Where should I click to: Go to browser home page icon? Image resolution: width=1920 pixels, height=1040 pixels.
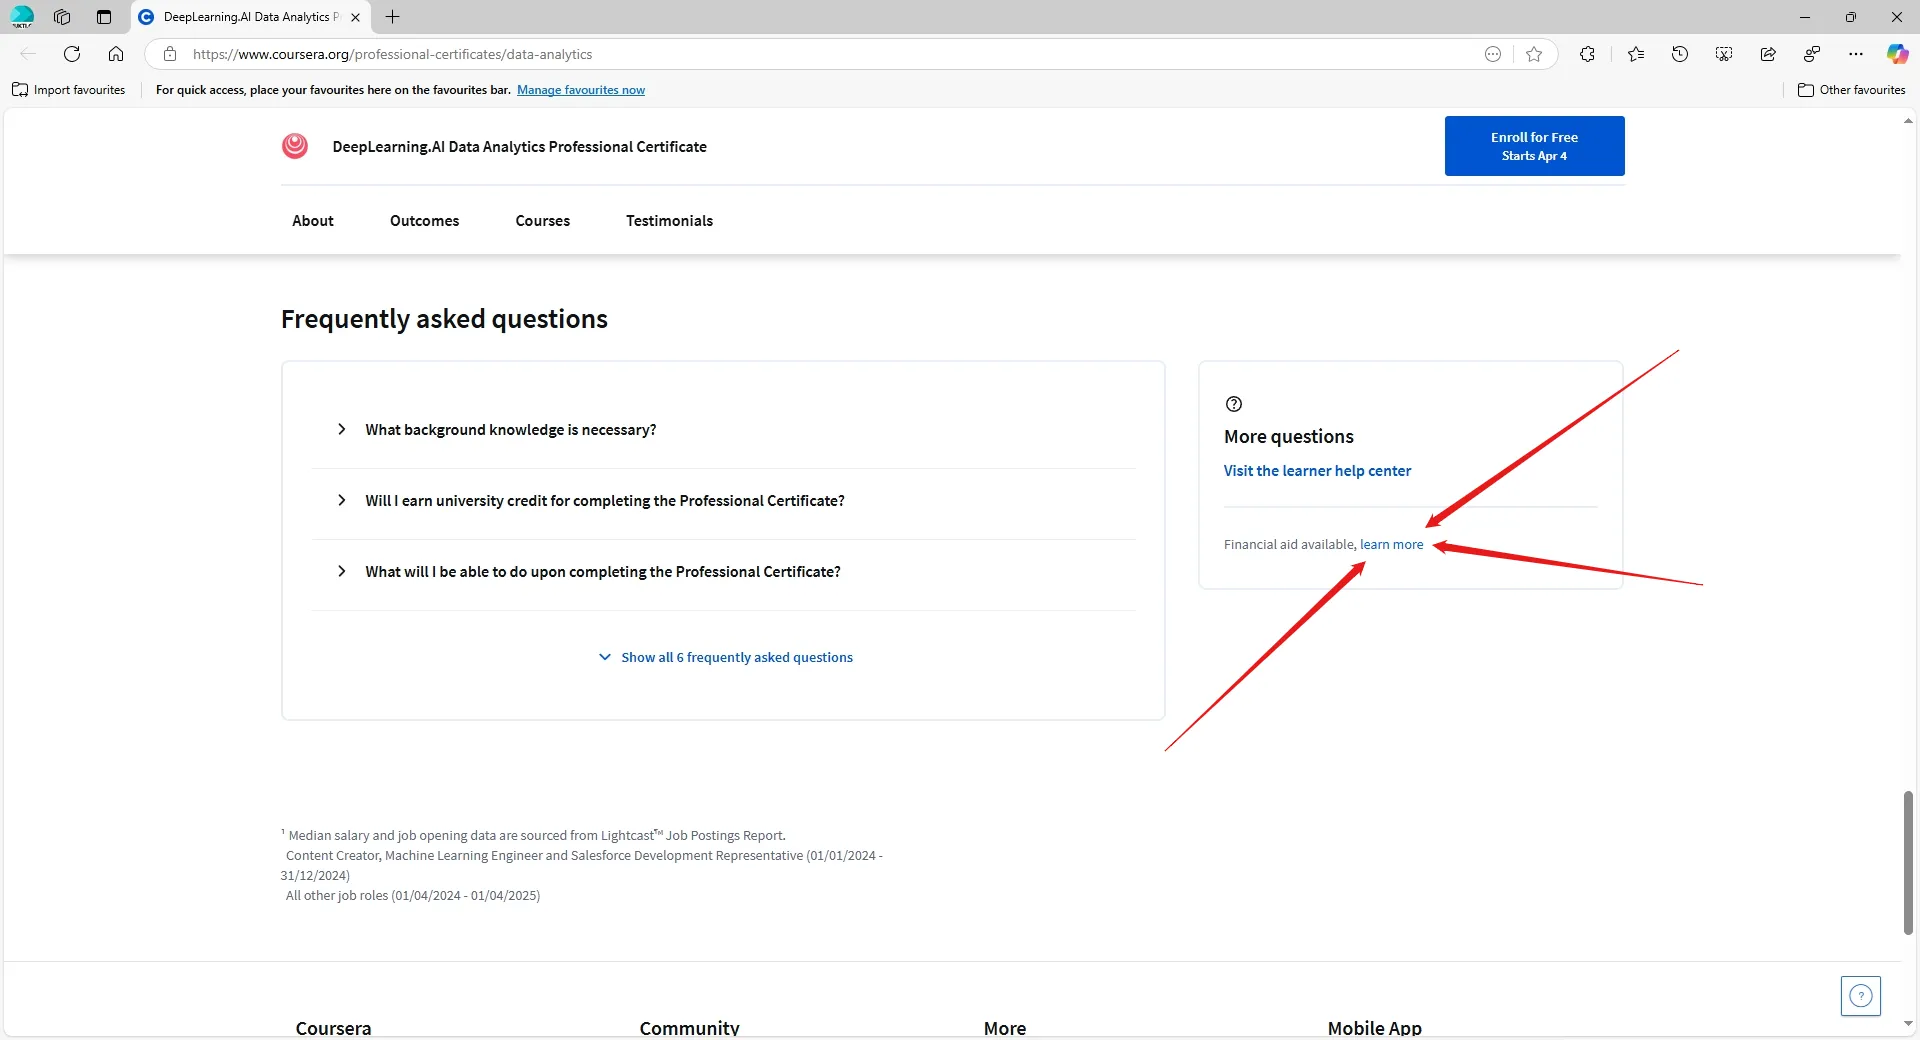pyautogui.click(x=116, y=54)
